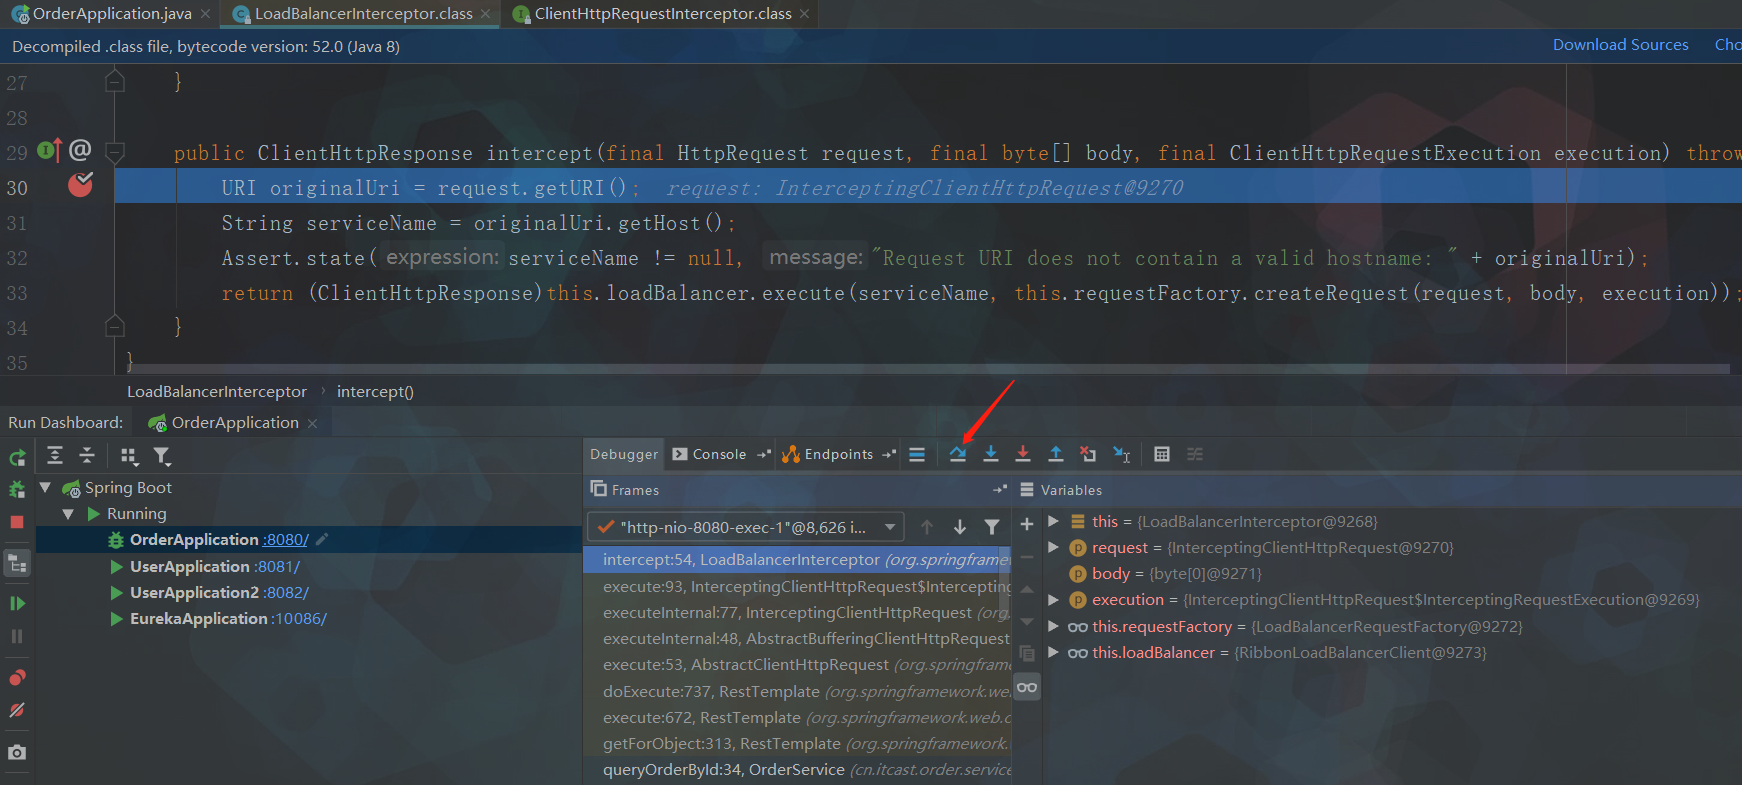Close the OrderApplication run dashboard tab

tap(312, 424)
